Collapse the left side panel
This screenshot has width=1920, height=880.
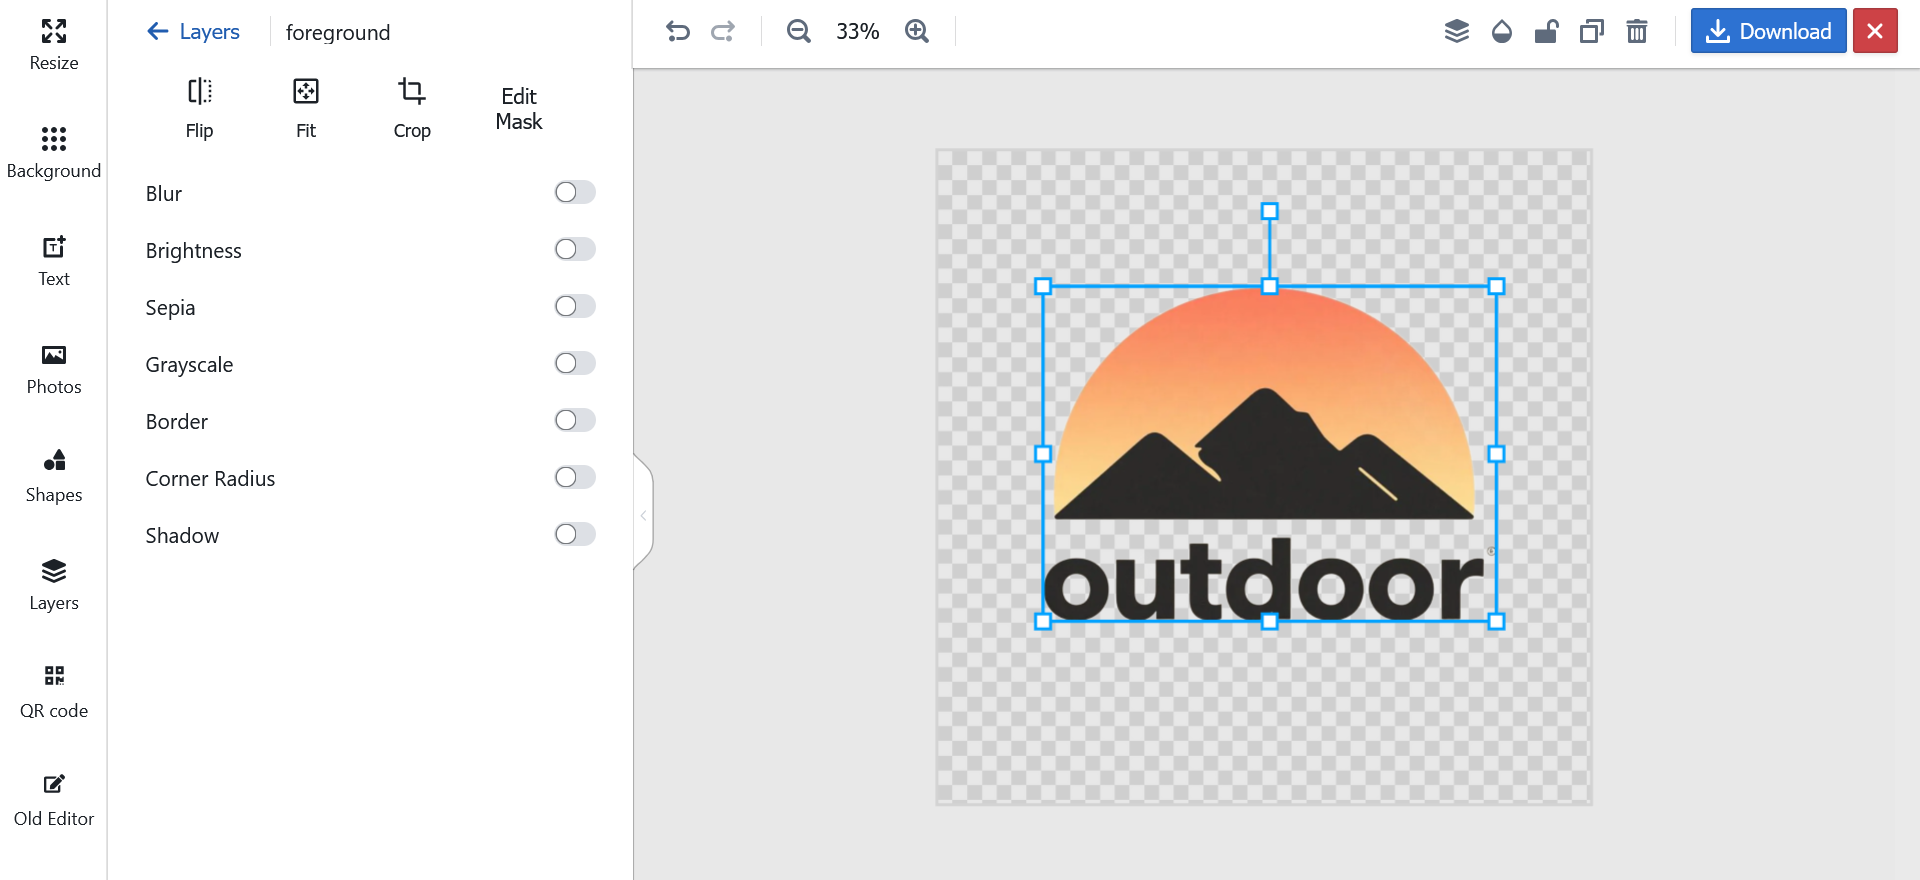tap(643, 515)
